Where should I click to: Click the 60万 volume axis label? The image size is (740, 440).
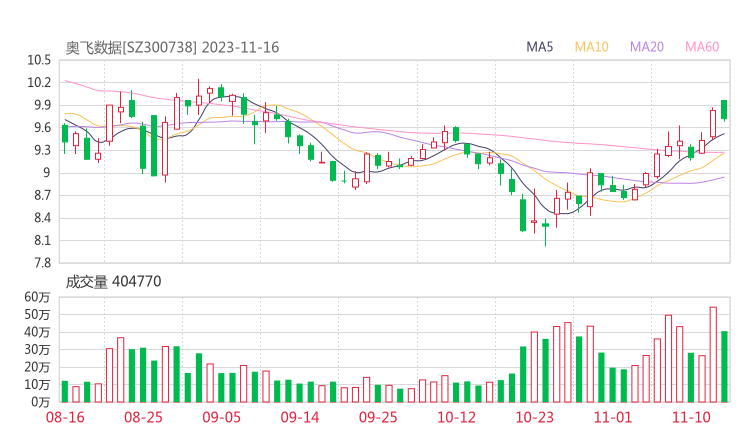click(37, 297)
